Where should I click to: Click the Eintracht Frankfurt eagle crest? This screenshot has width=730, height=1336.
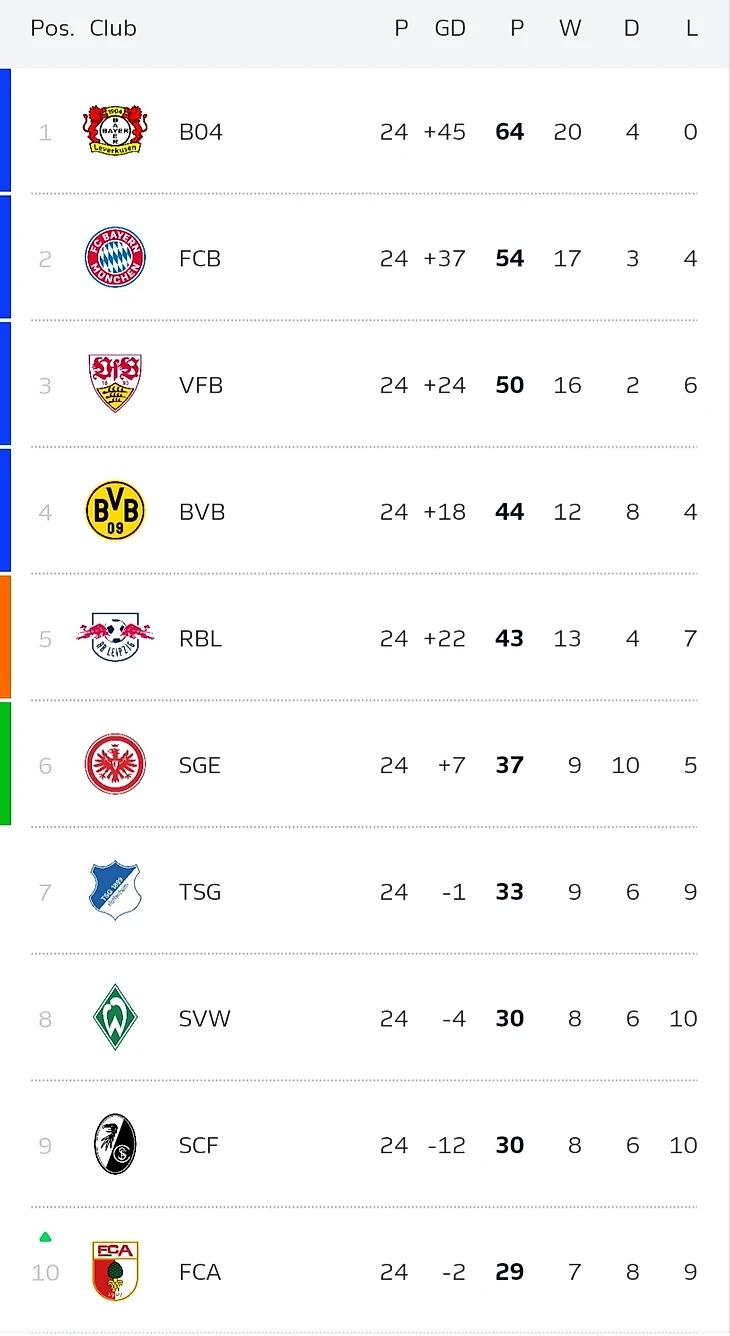pos(115,765)
